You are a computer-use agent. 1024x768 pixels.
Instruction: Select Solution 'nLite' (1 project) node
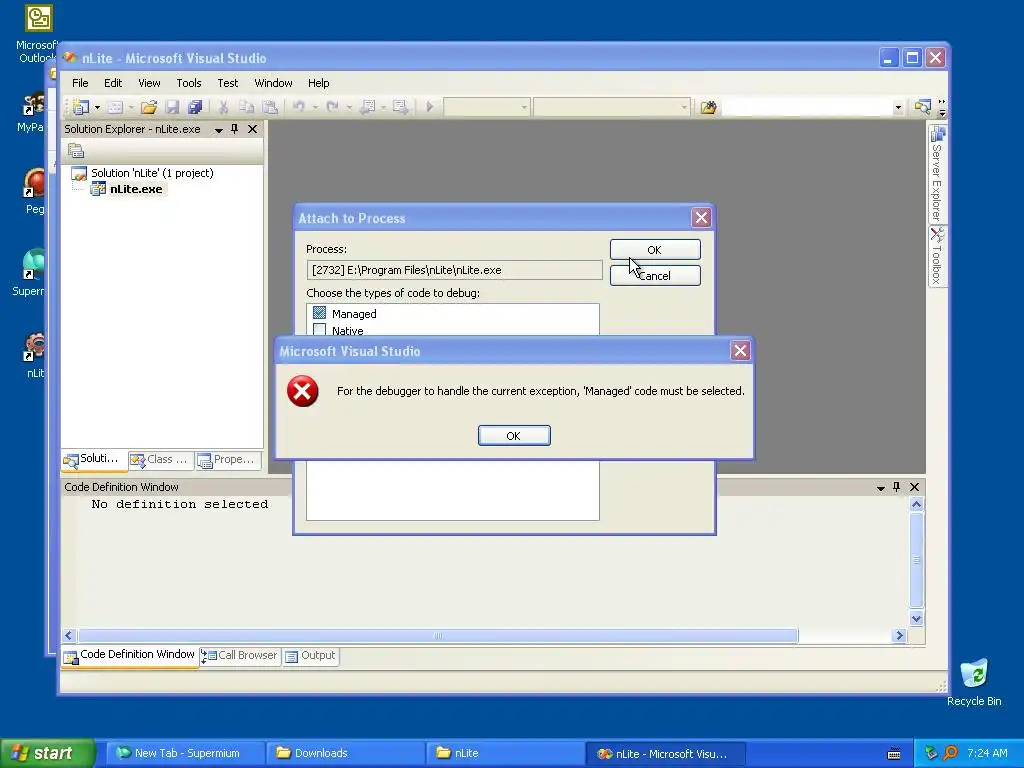[x=152, y=173]
